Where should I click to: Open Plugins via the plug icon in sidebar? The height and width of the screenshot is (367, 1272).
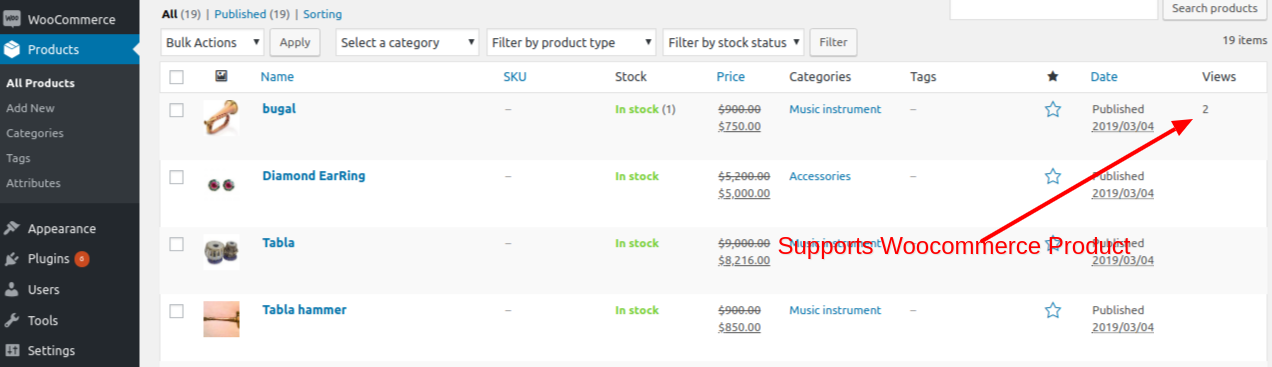(11, 259)
